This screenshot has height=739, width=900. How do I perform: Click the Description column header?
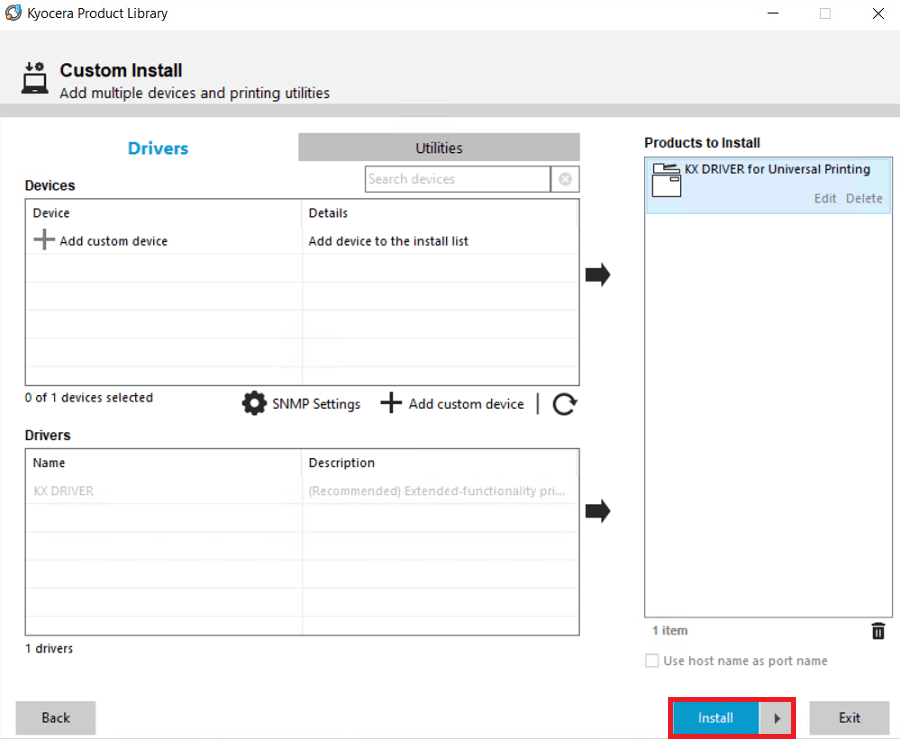pos(440,462)
